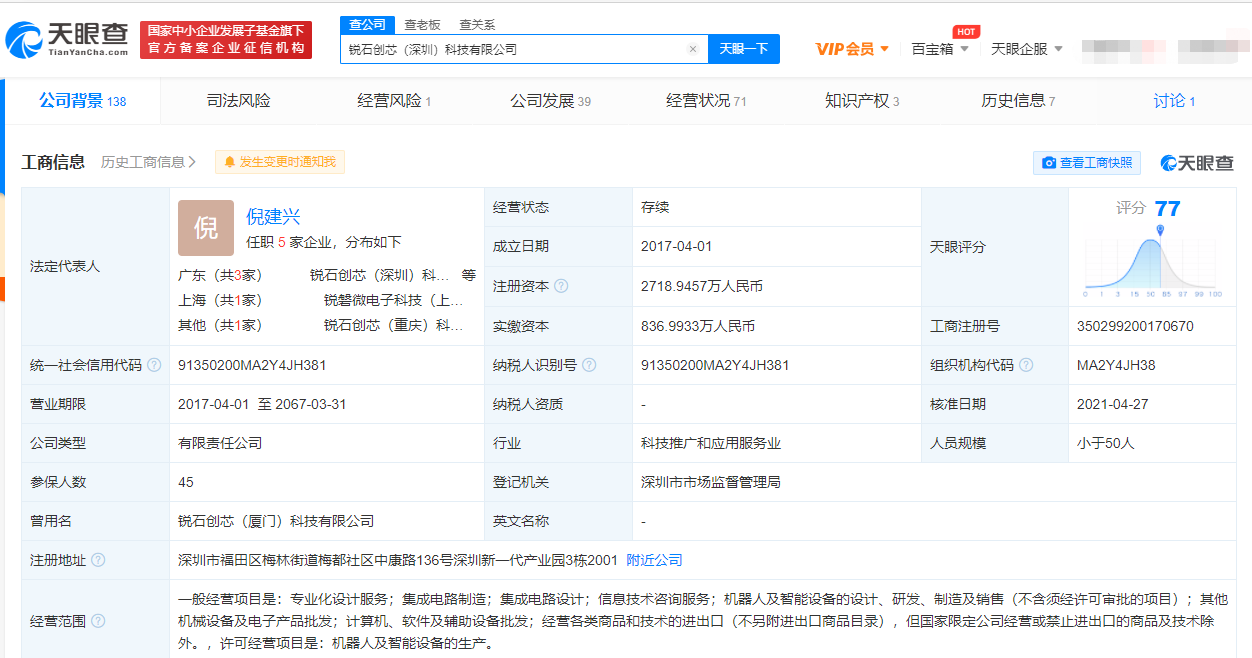Click the former name 锐石创芯（厦门）科技有限公司
The image size is (1252, 658).
pos(276,521)
